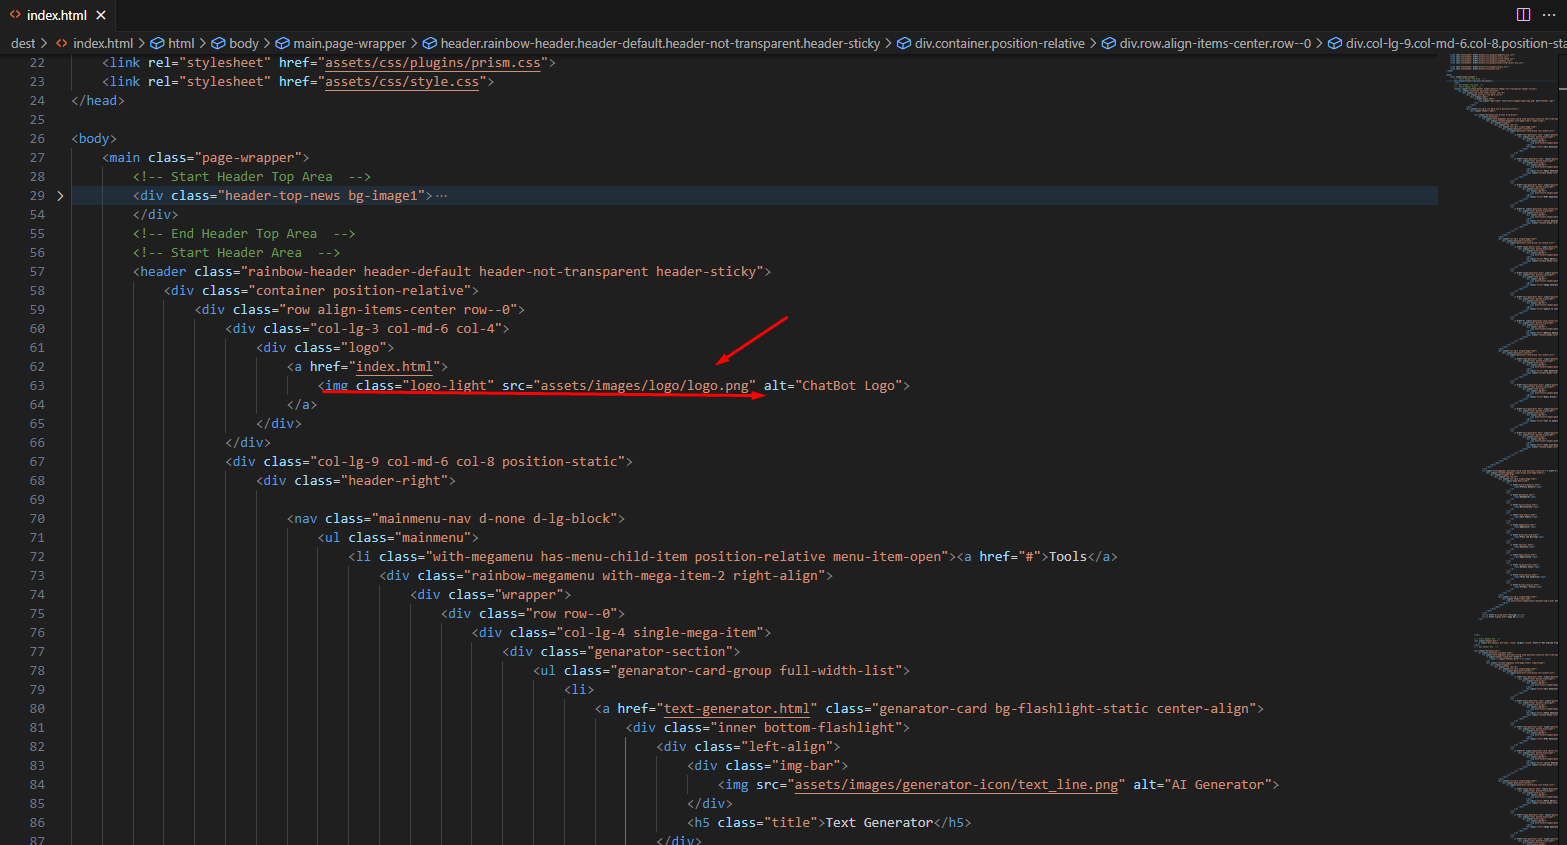Screen dimensions: 1567x845
Task: Click the 'AI Generator' alt text
Action: [1217, 785]
